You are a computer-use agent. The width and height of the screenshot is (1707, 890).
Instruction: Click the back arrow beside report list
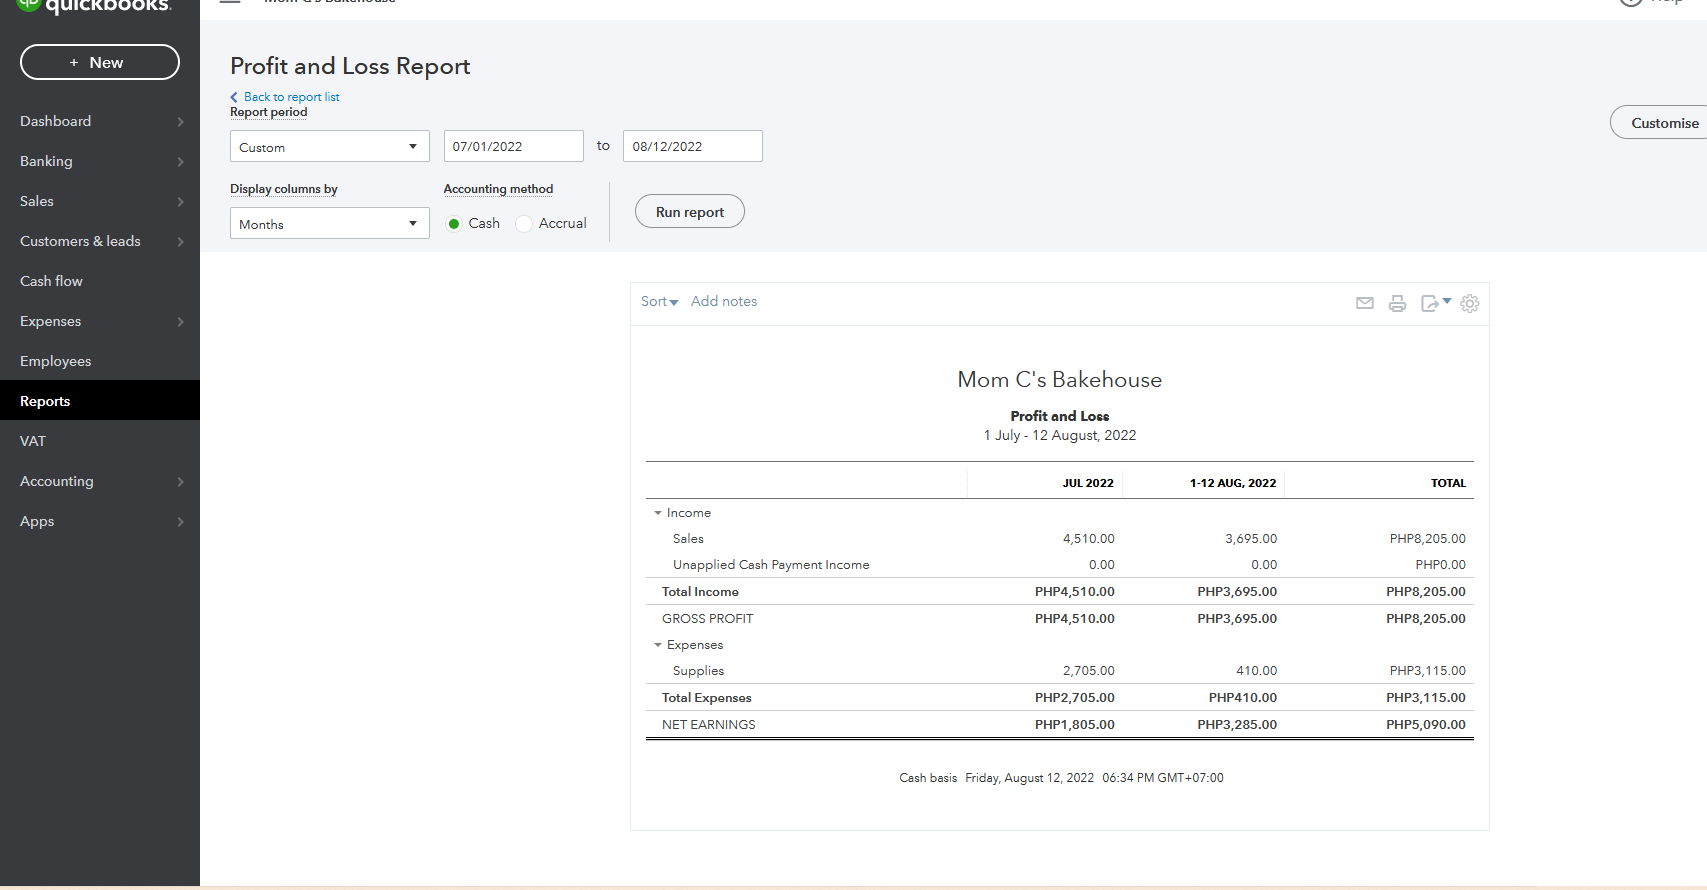click(x=234, y=97)
